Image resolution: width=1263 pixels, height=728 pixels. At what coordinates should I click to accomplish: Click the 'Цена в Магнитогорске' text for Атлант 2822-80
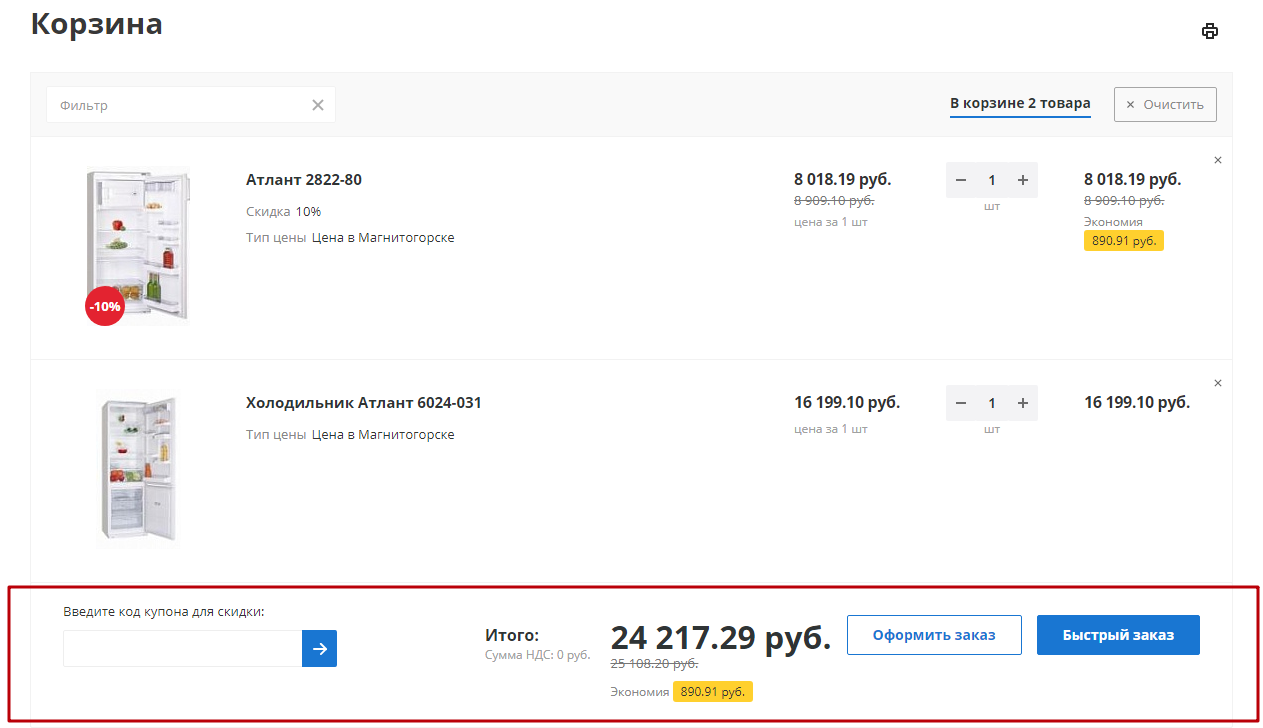[x=383, y=238]
